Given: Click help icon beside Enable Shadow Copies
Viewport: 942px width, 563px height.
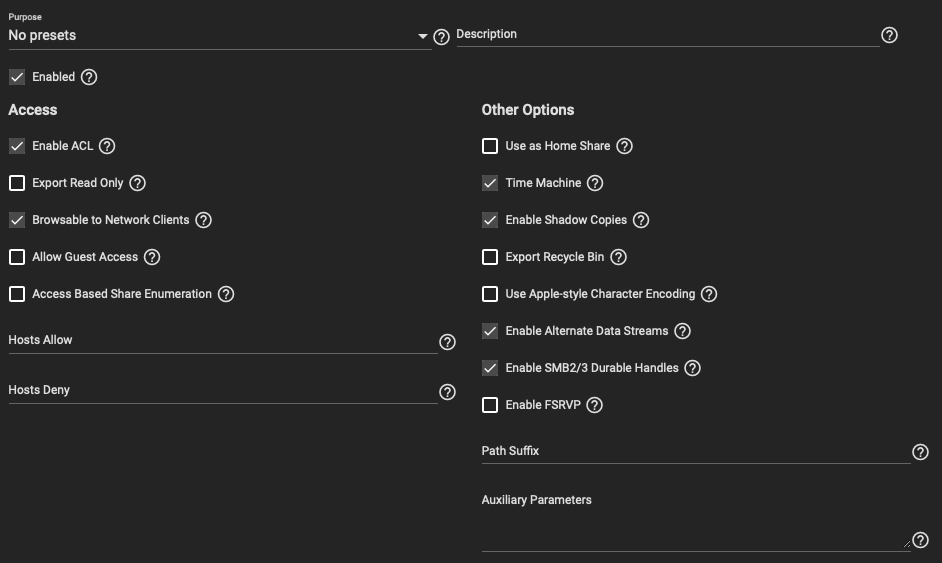Looking at the screenshot, I should coord(641,220).
